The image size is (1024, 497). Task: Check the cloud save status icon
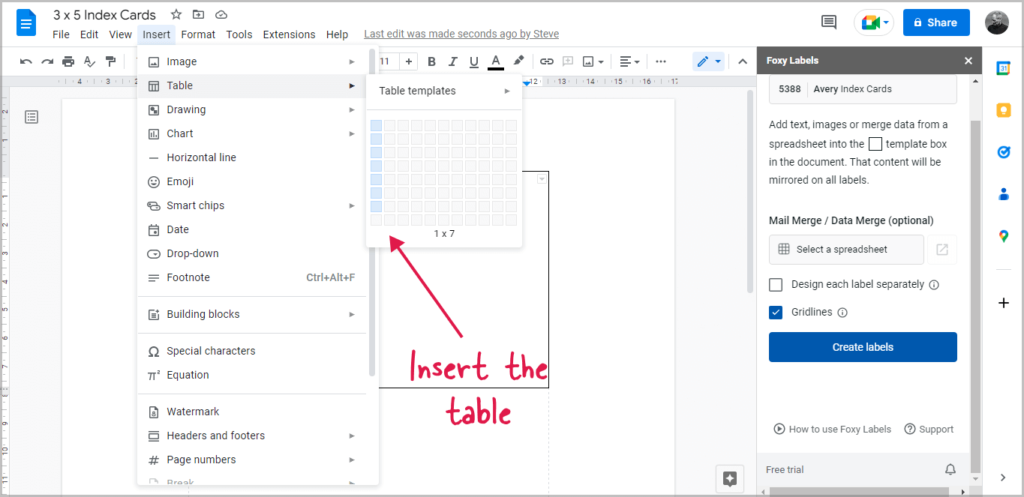[x=221, y=14]
